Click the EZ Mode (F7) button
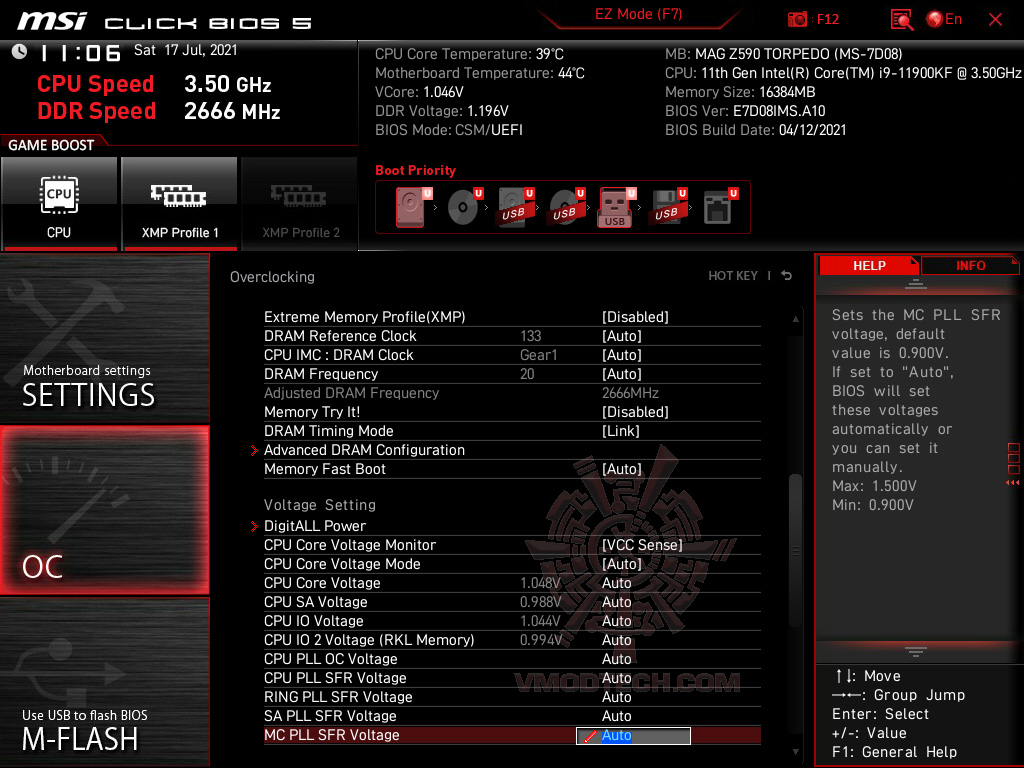Viewport: 1024px width, 768px height. click(x=638, y=15)
